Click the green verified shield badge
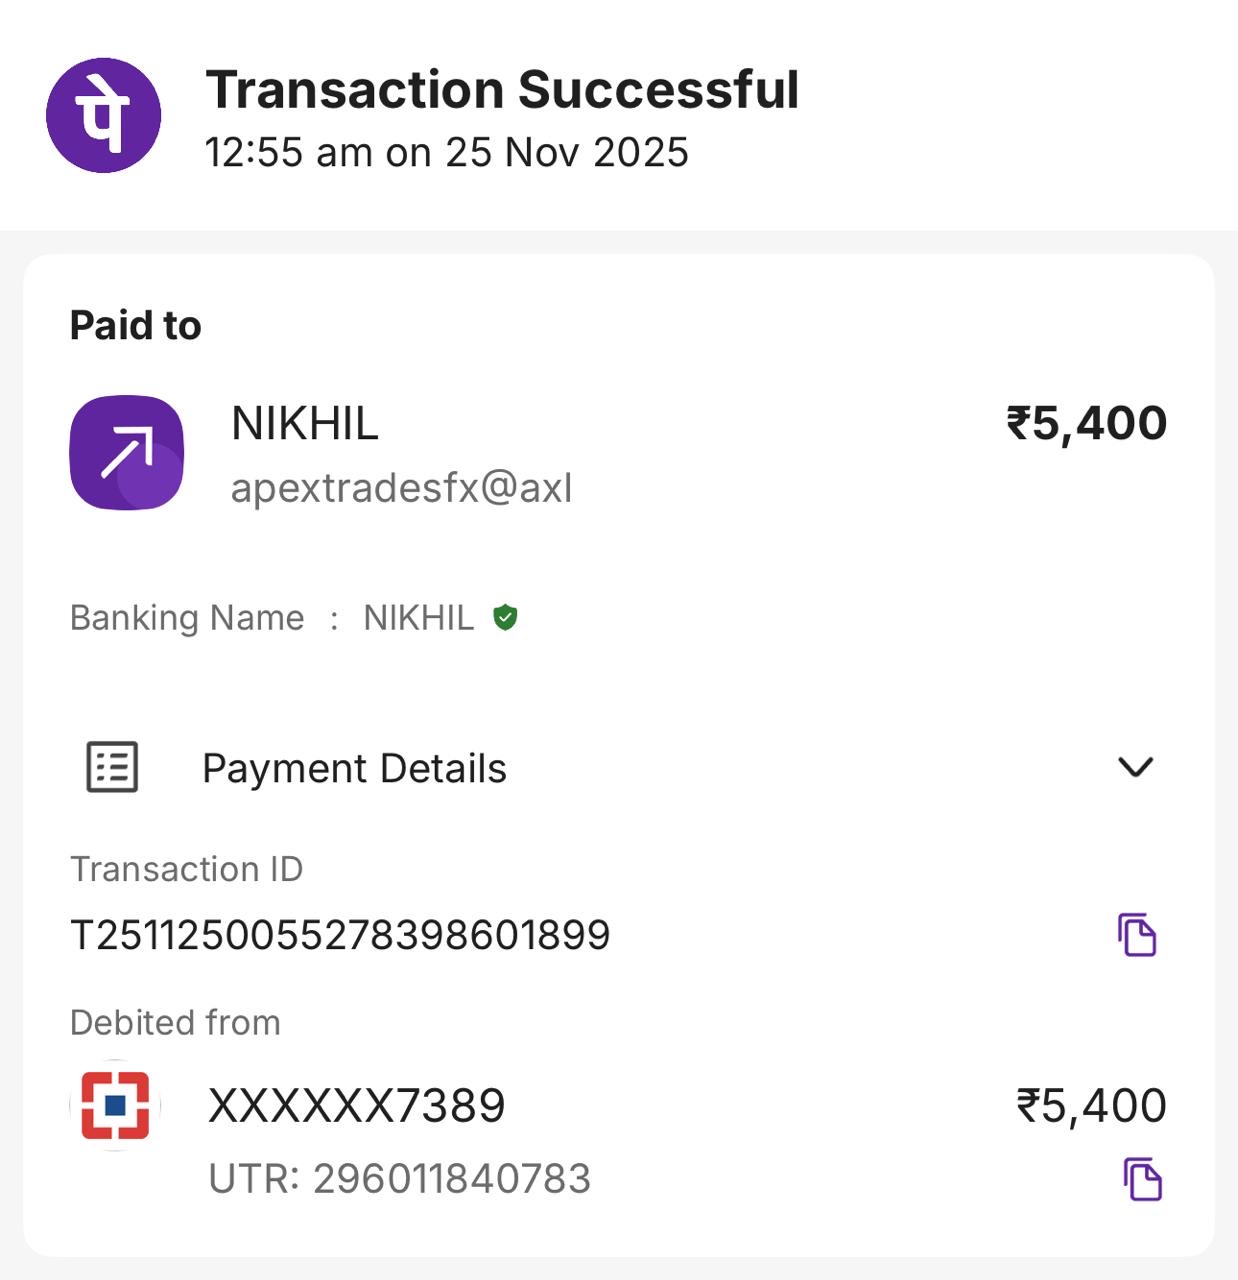This screenshot has width=1238, height=1280. pyautogui.click(x=505, y=618)
